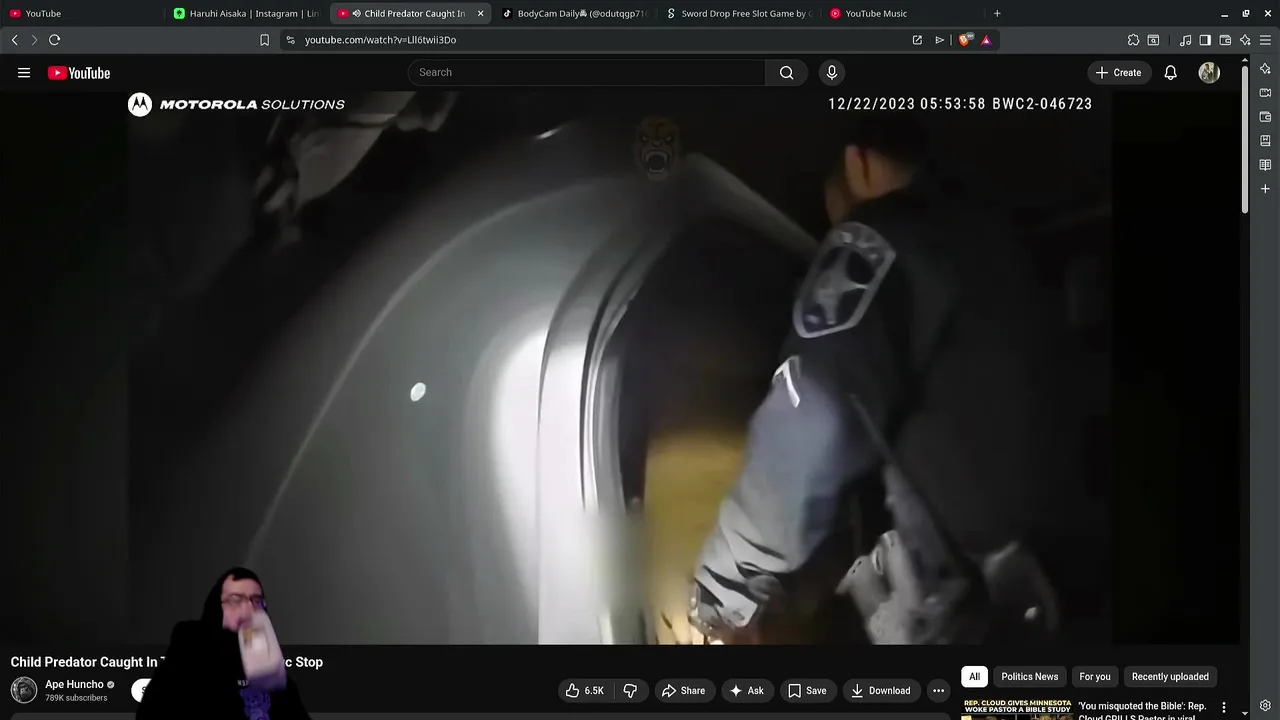Viewport: 1280px width, 720px height.
Task: Switch to the YouTube tab
Action: [x=81, y=13]
